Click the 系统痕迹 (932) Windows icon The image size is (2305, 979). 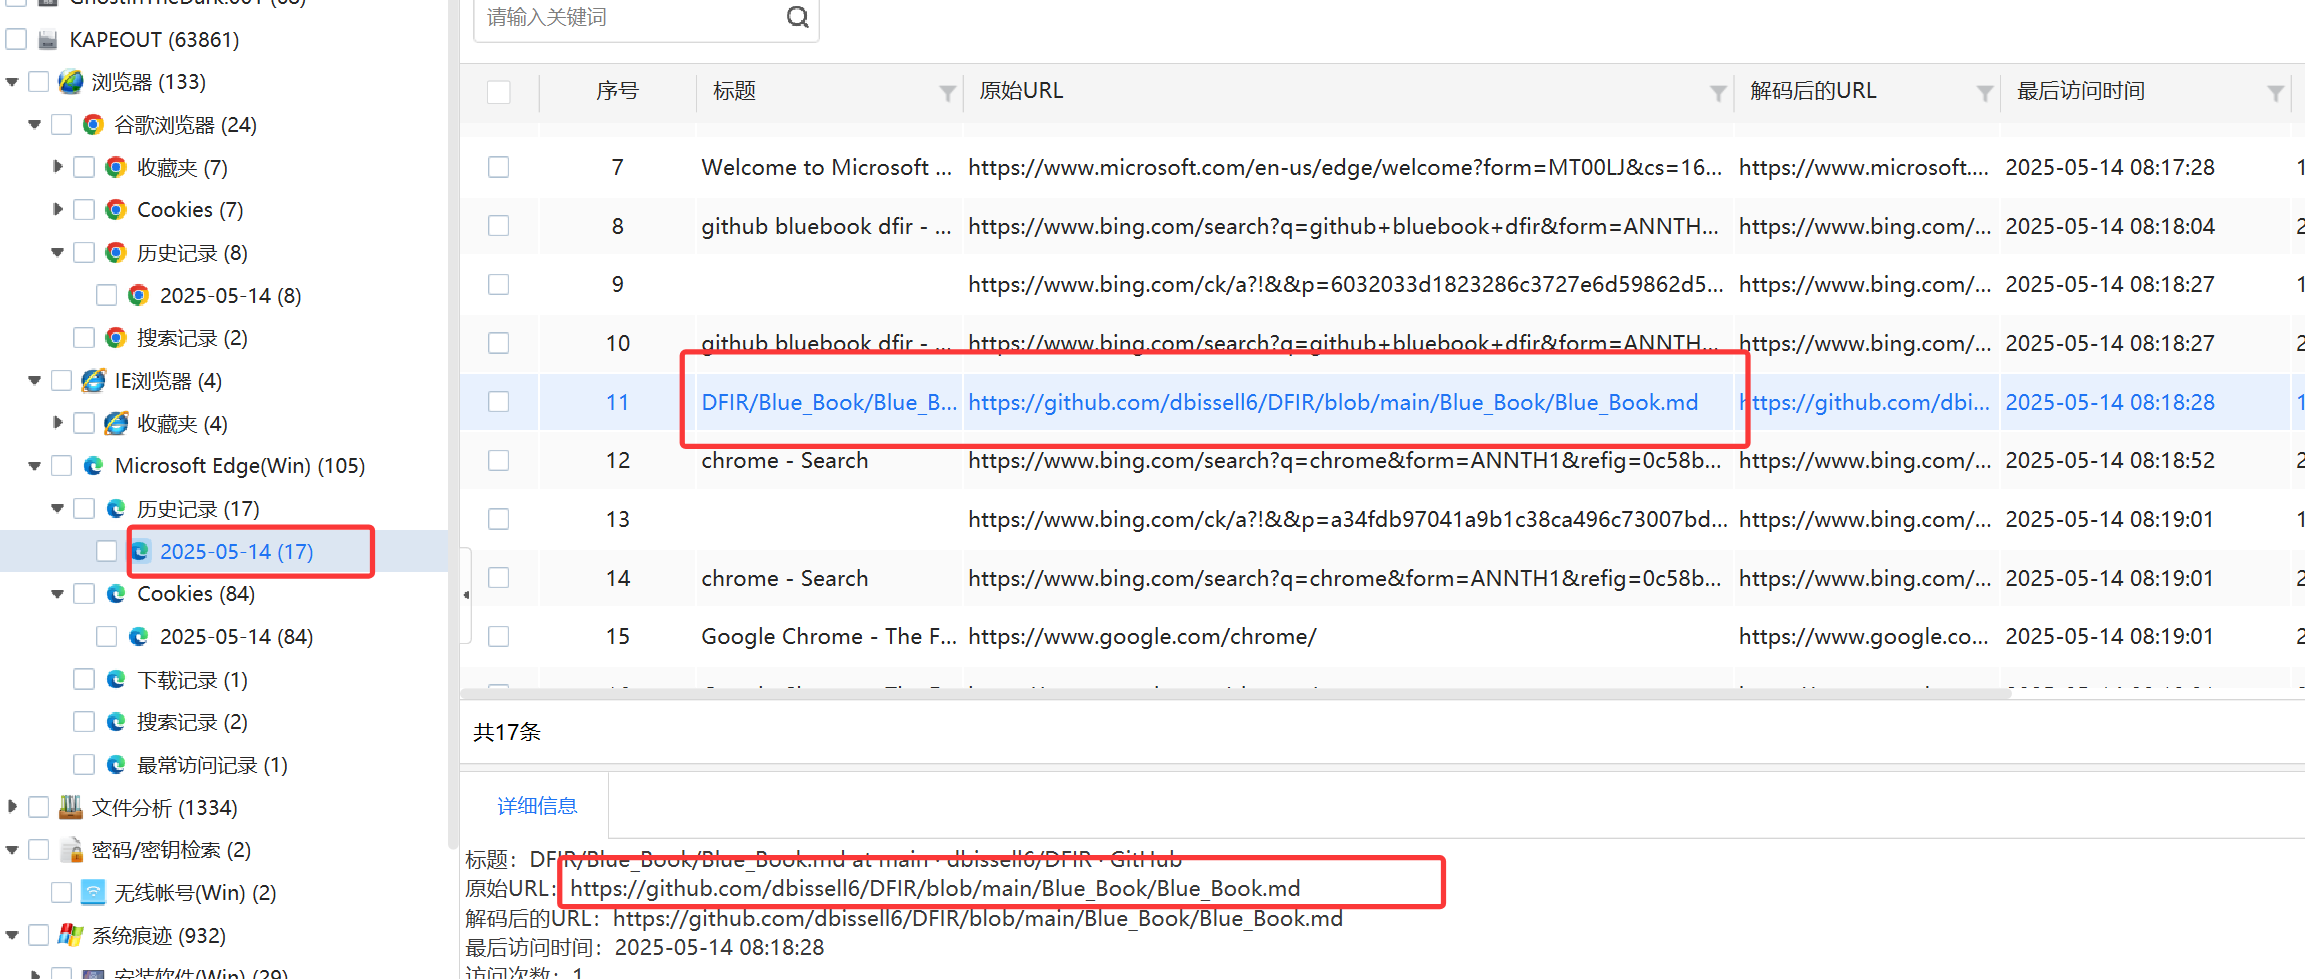[x=70, y=935]
